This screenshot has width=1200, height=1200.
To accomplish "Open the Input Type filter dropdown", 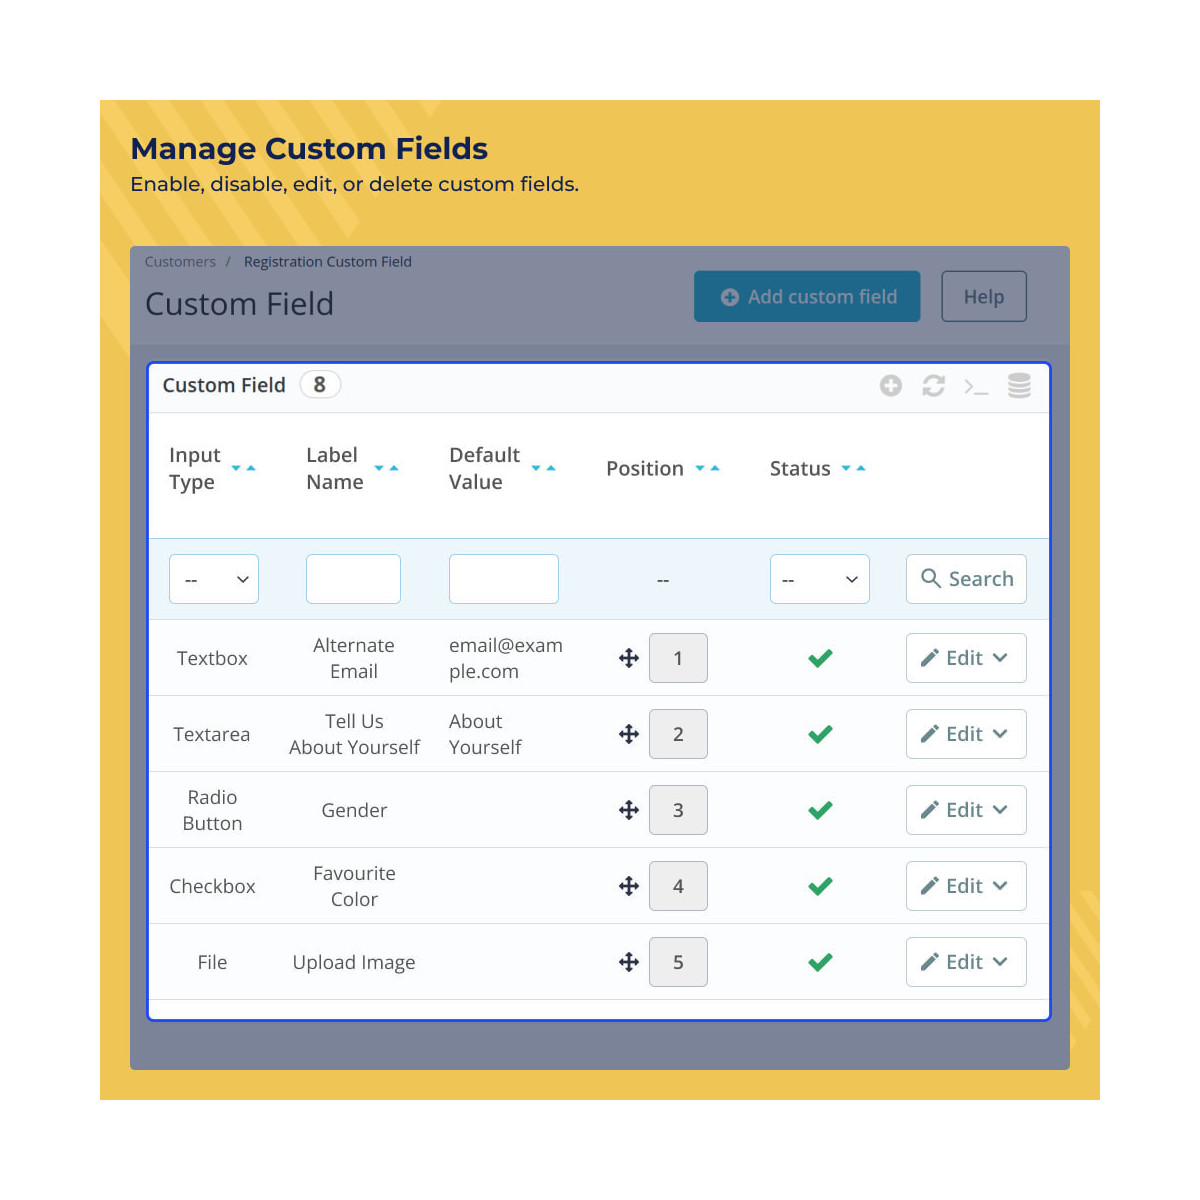I will coord(213,579).
